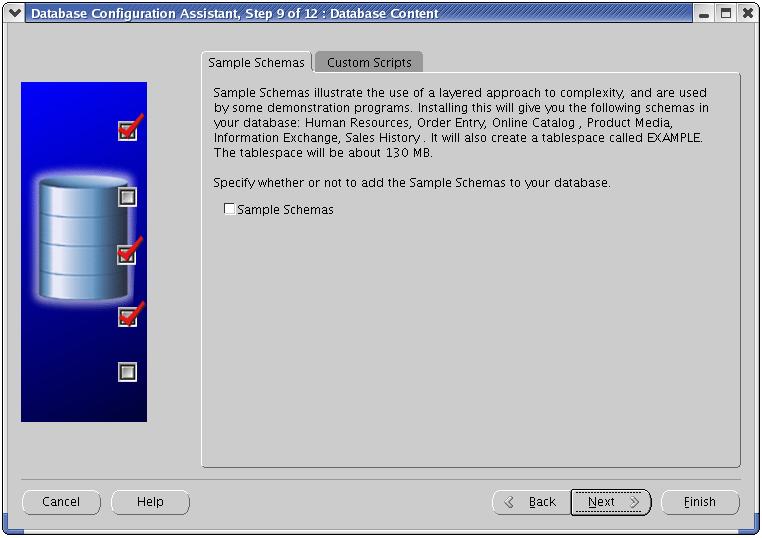This screenshot has width=762, height=538.
Task: Open the window menu in the title bar
Action: [x=14, y=14]
